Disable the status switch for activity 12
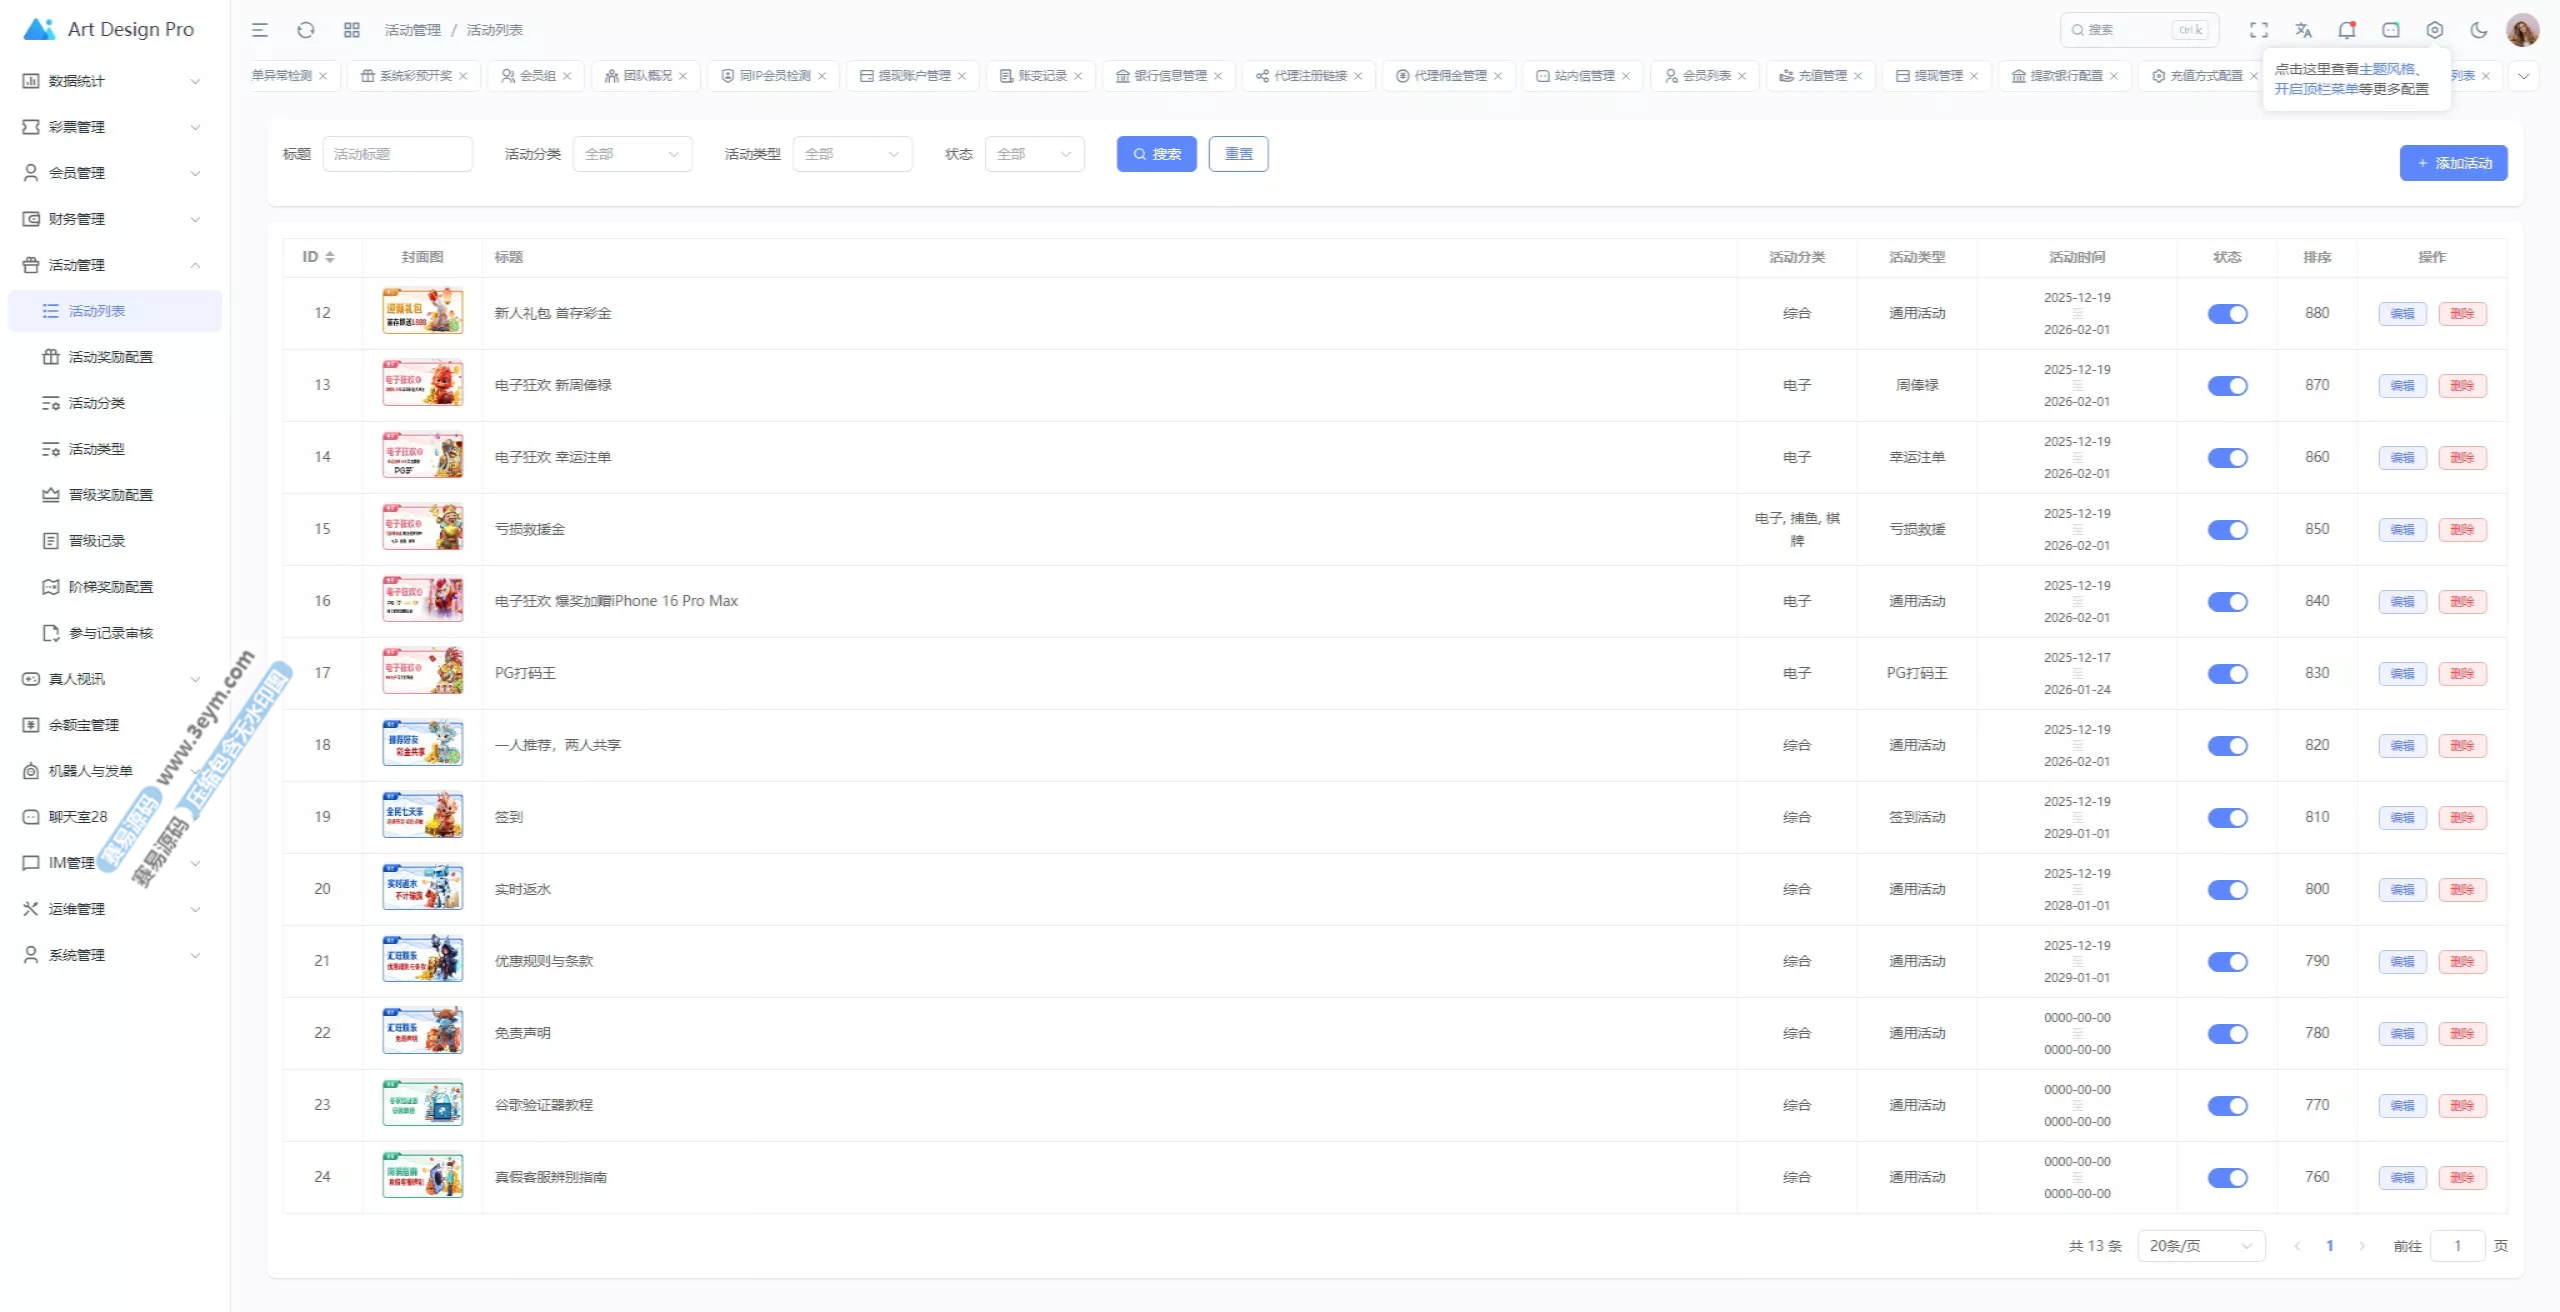 click(2227, 314)
